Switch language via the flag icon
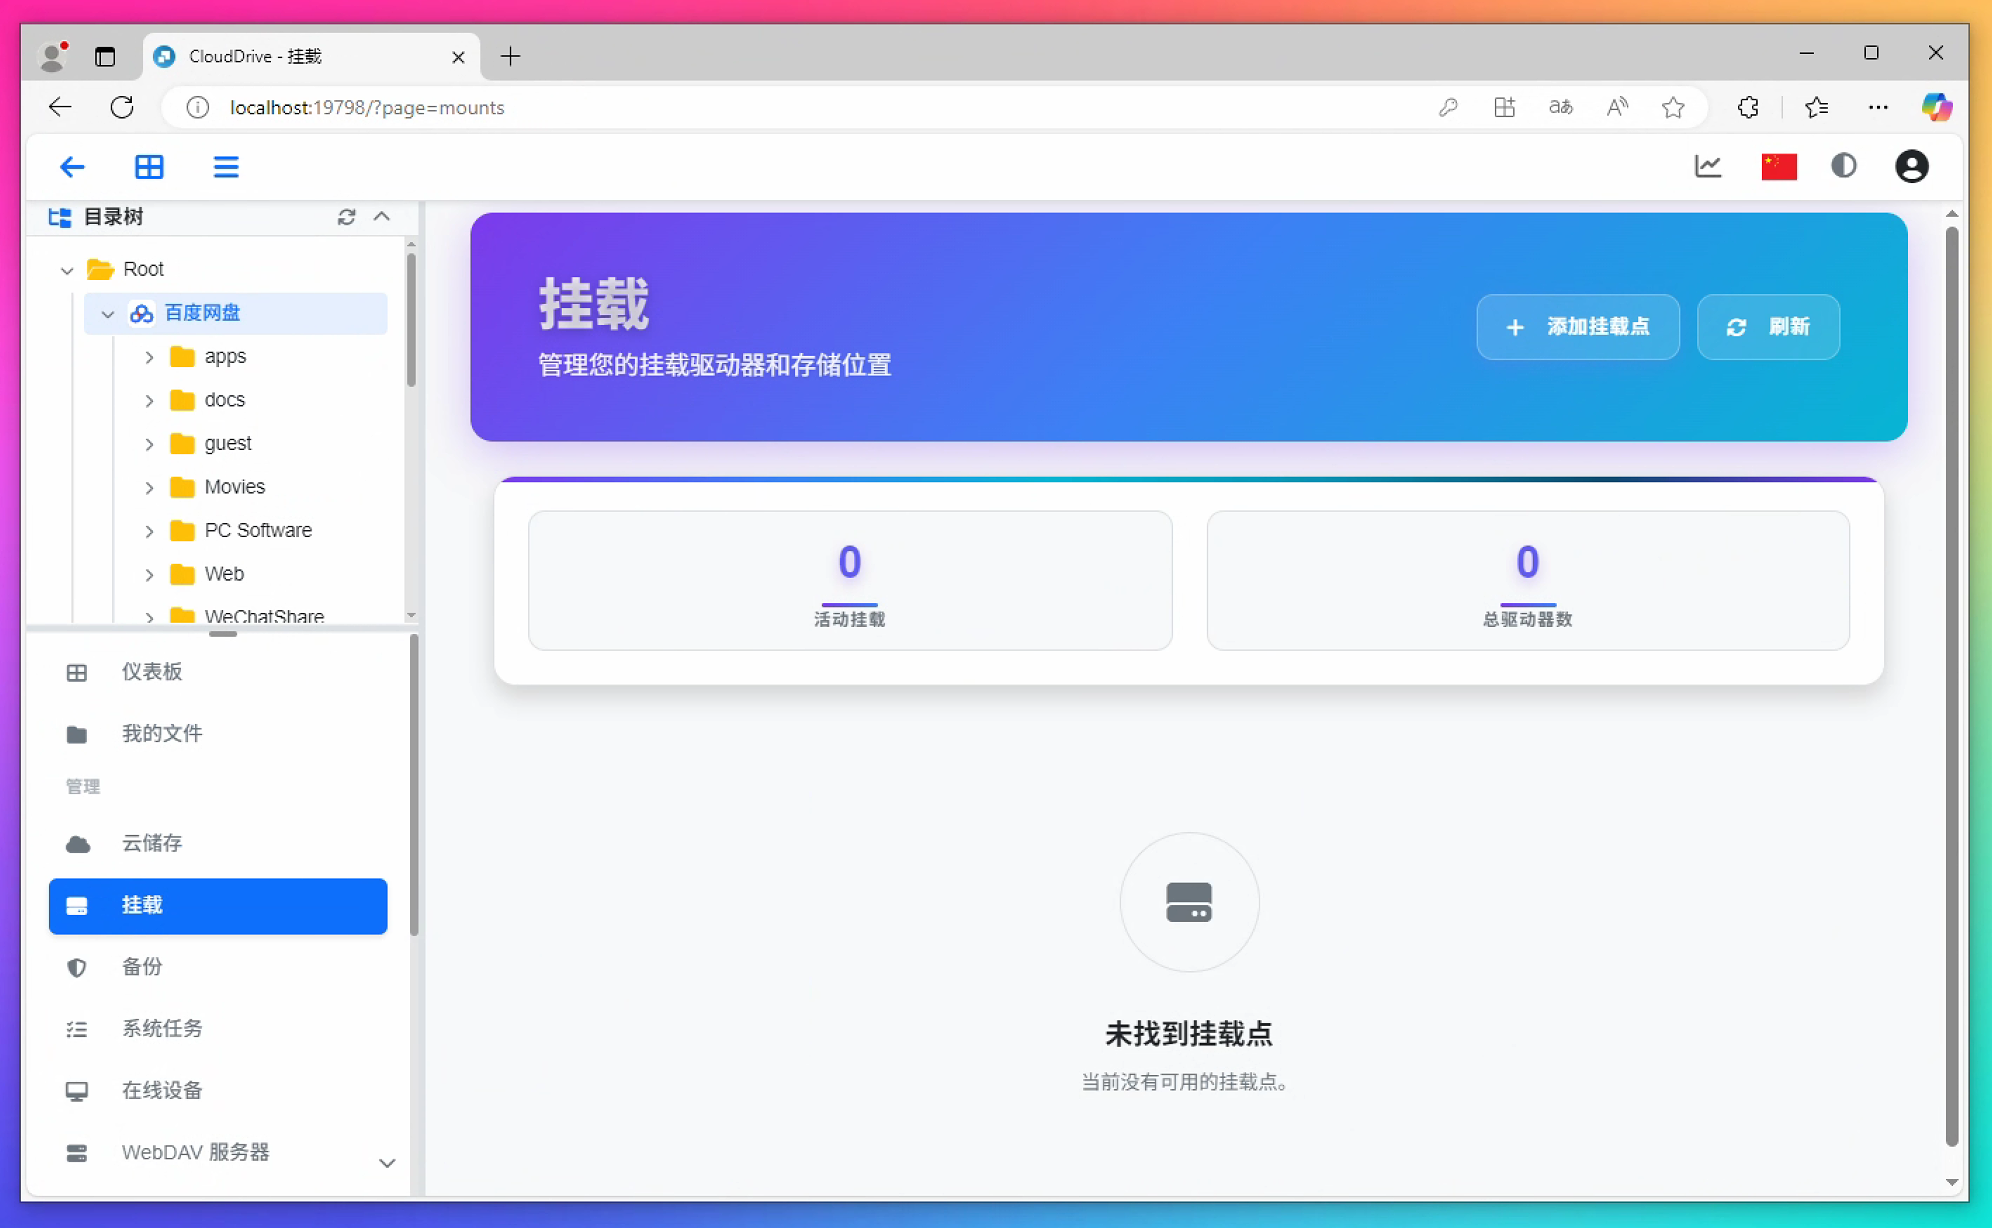 point(1779,166)
